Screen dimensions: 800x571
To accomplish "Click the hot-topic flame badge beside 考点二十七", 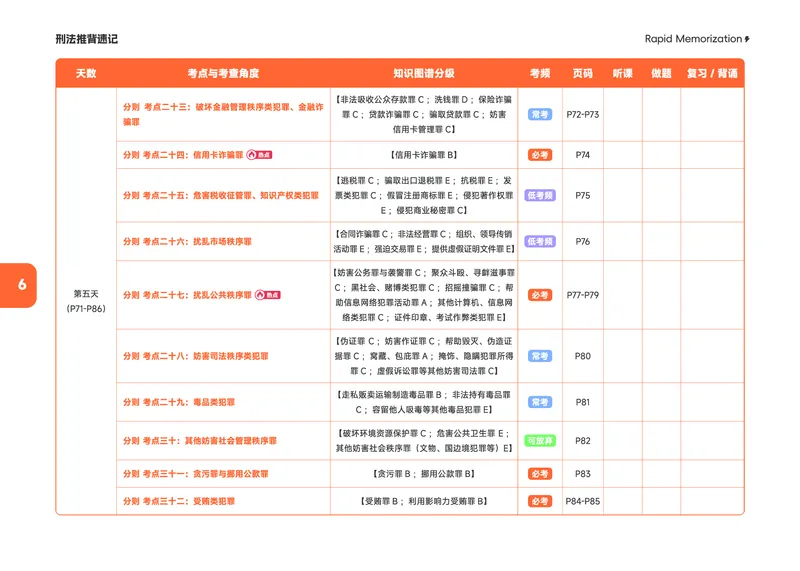I will tap(268, 295).
